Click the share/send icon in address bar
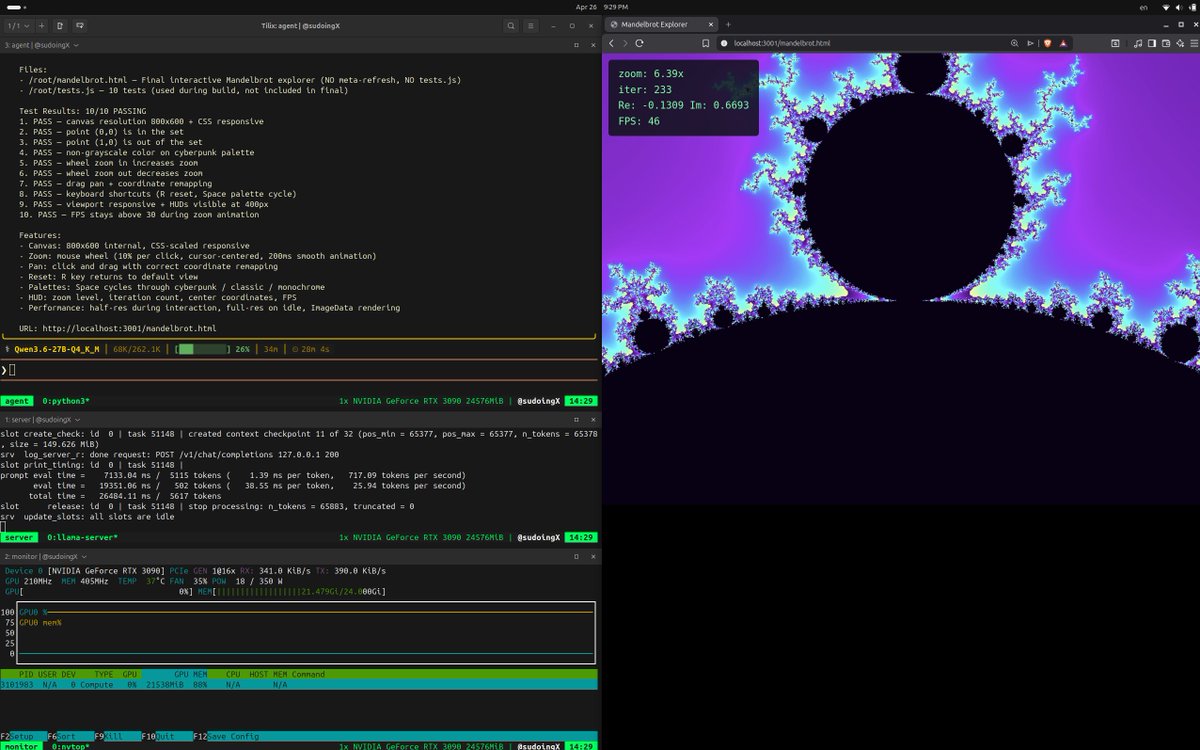 [1031, 43]
